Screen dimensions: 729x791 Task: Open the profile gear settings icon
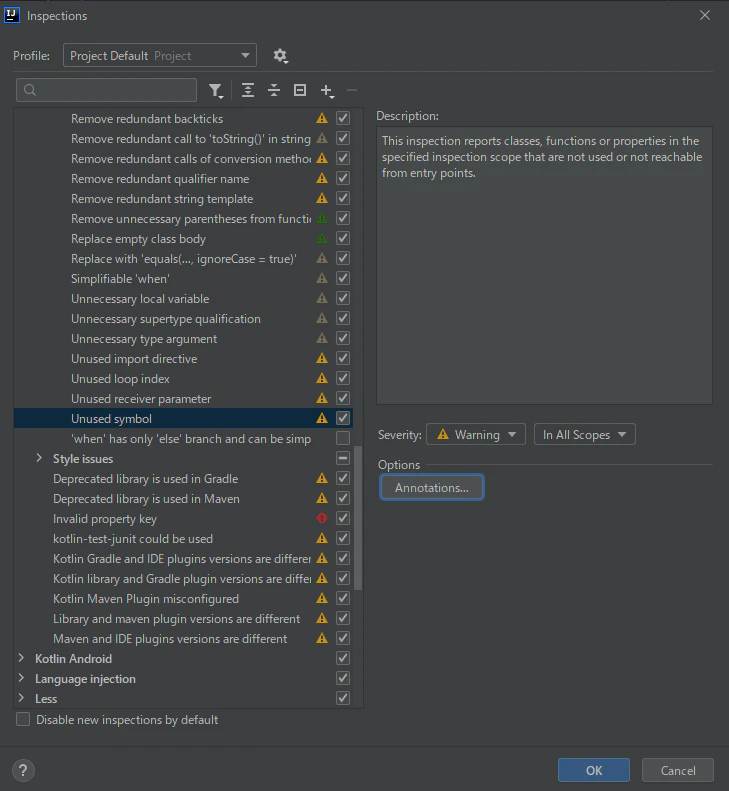coord(281,55)
